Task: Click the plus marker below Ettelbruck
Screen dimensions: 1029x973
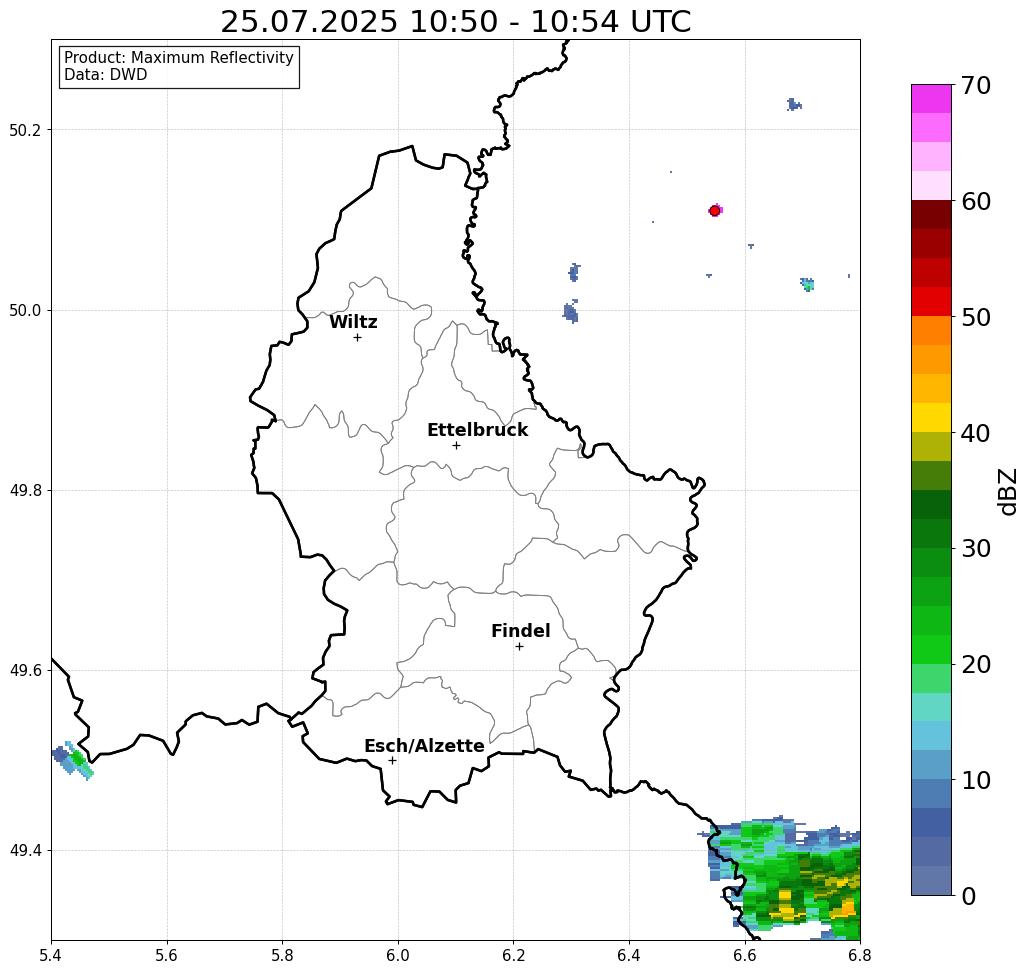Action: click(x=457, y=445)
